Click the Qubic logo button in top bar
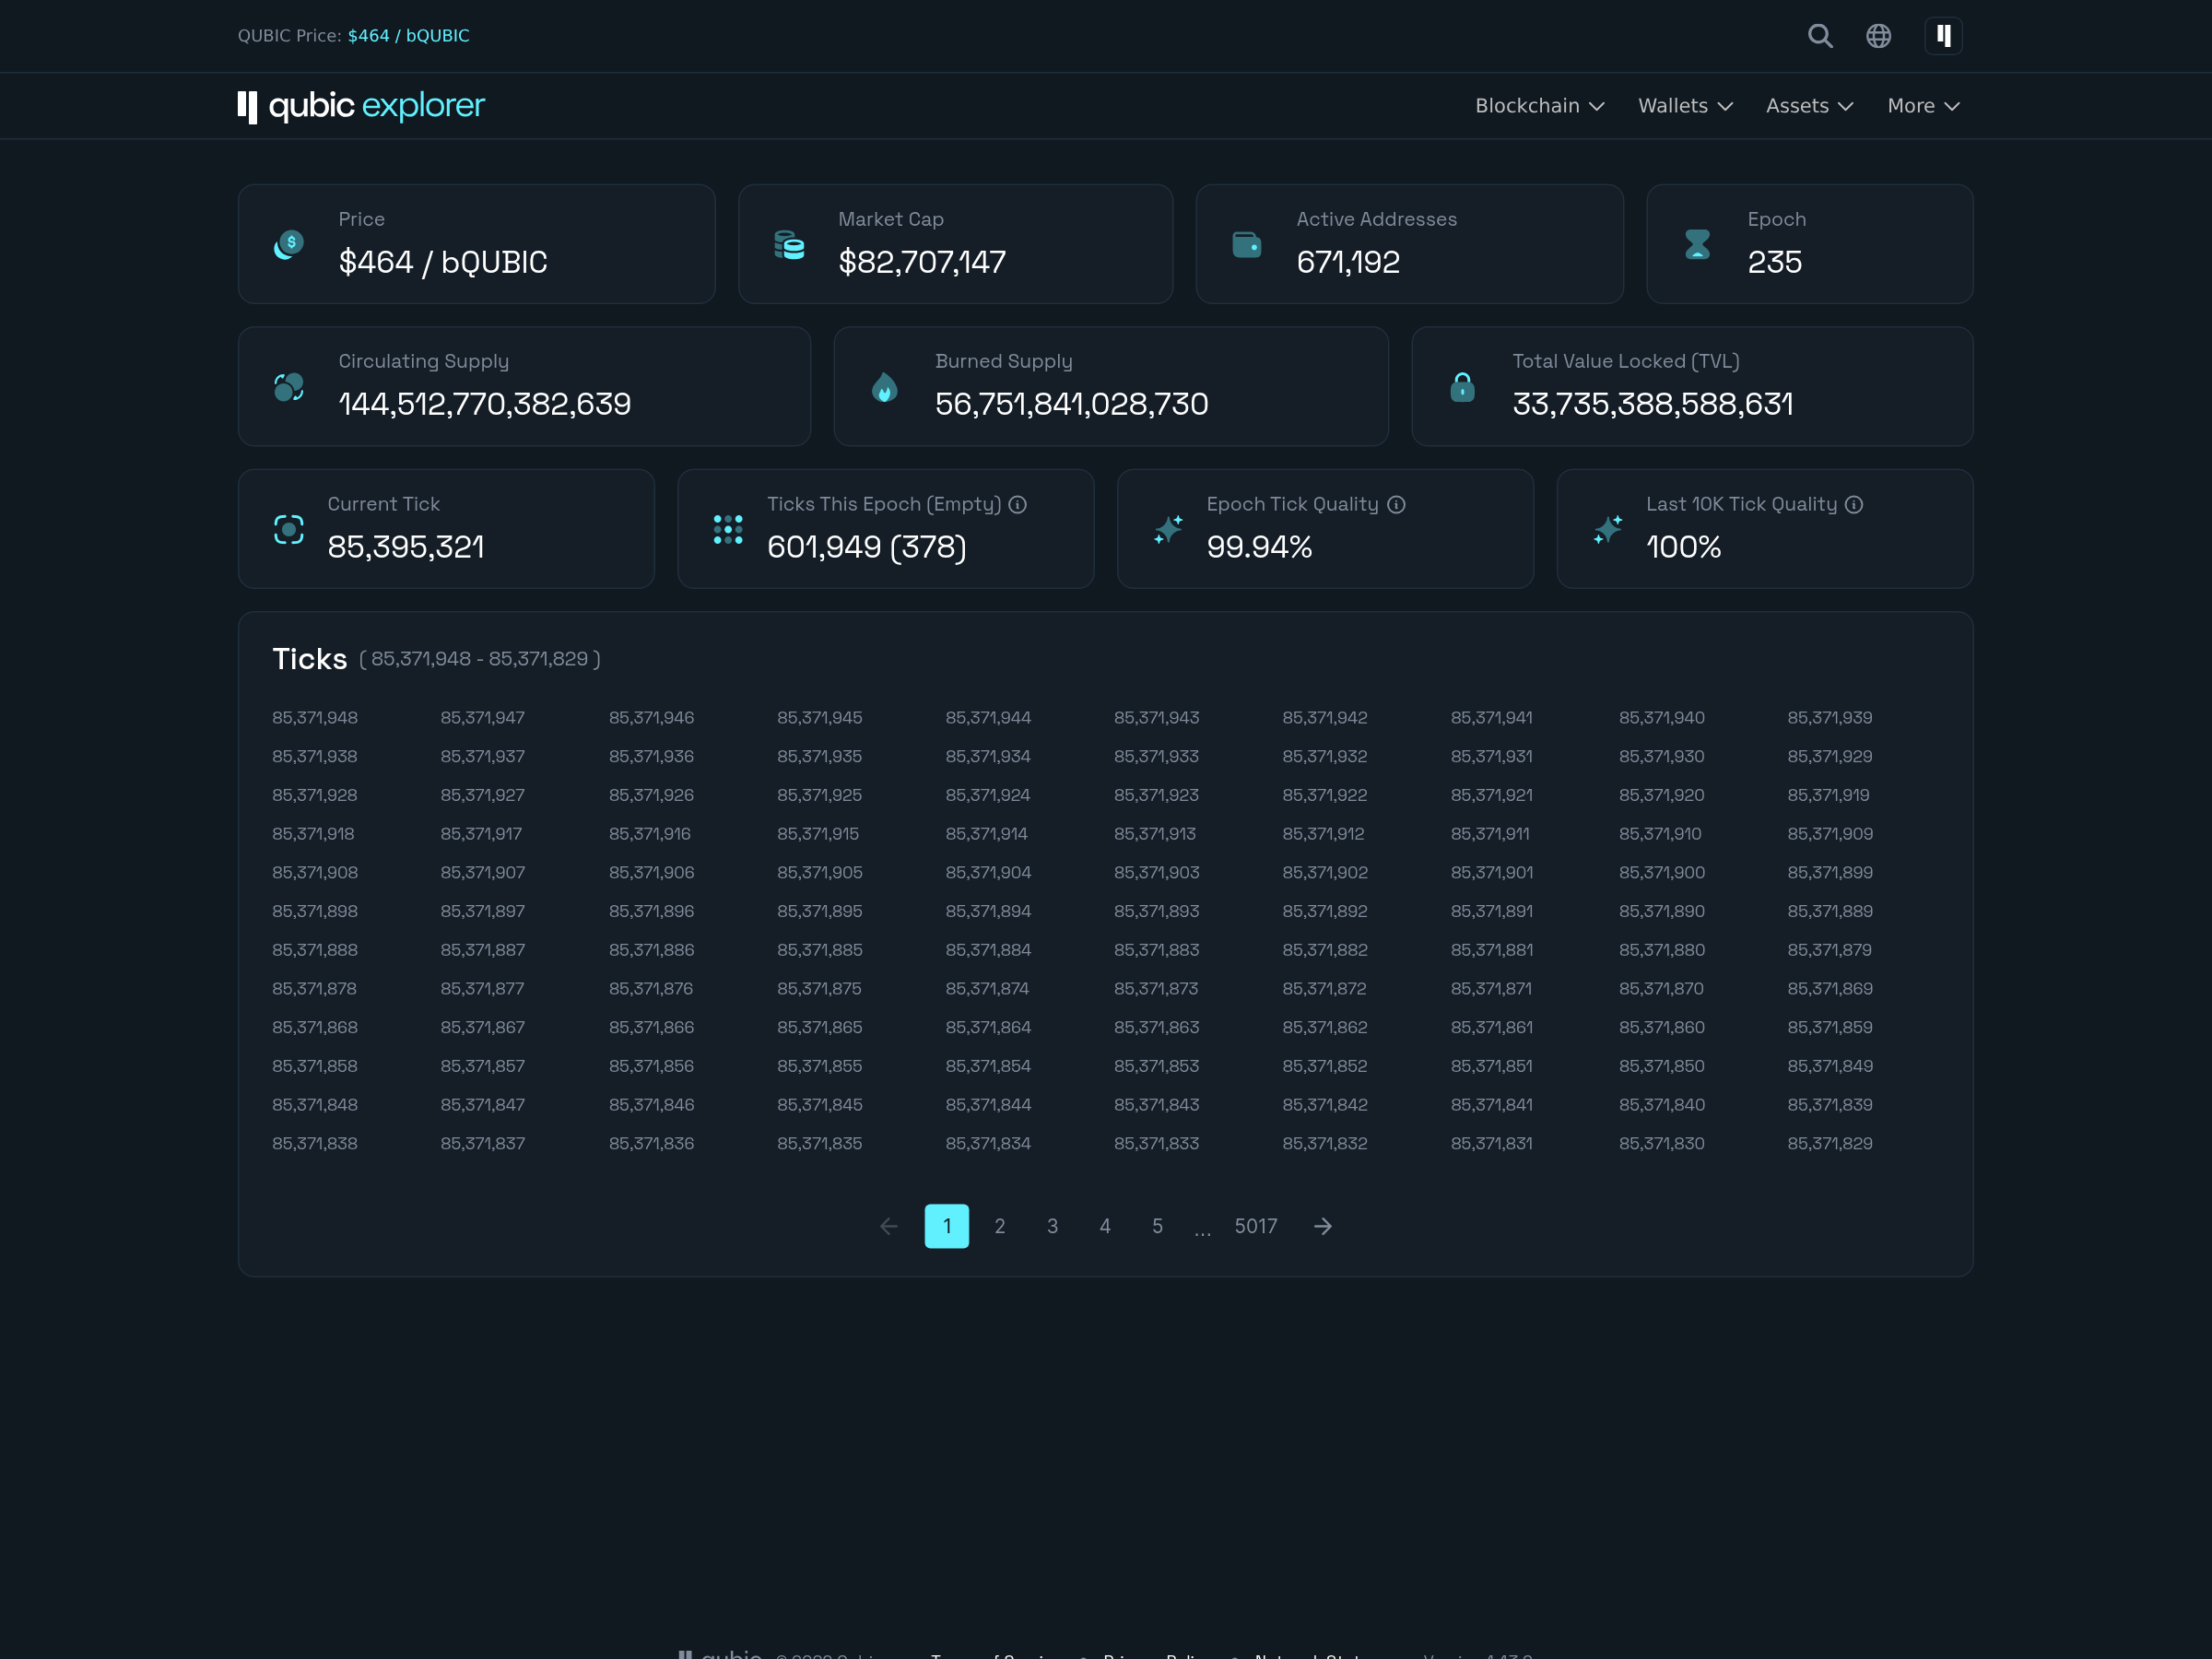This screenshot has width=2212, height=1659. click(1943, 36)
